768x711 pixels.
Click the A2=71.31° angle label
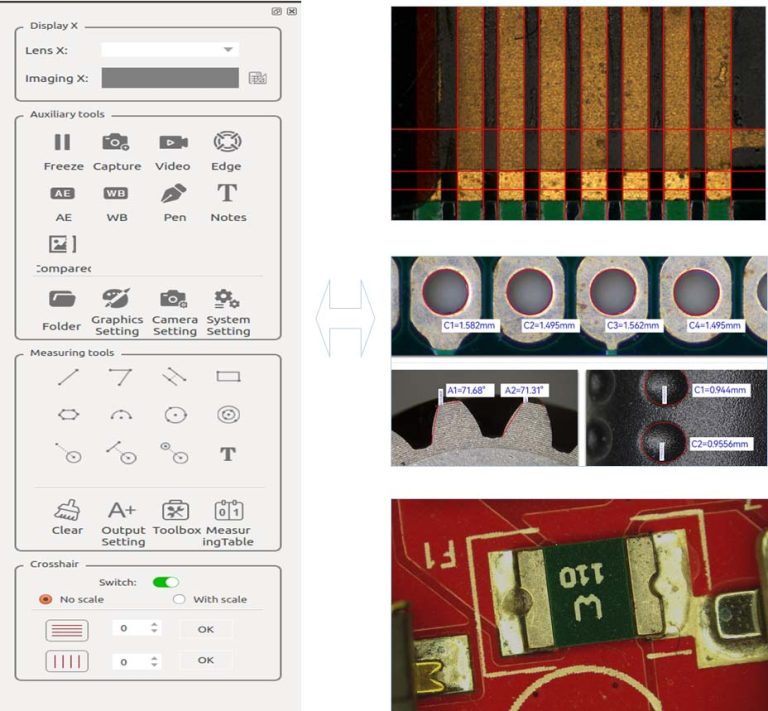click(524, 390)
